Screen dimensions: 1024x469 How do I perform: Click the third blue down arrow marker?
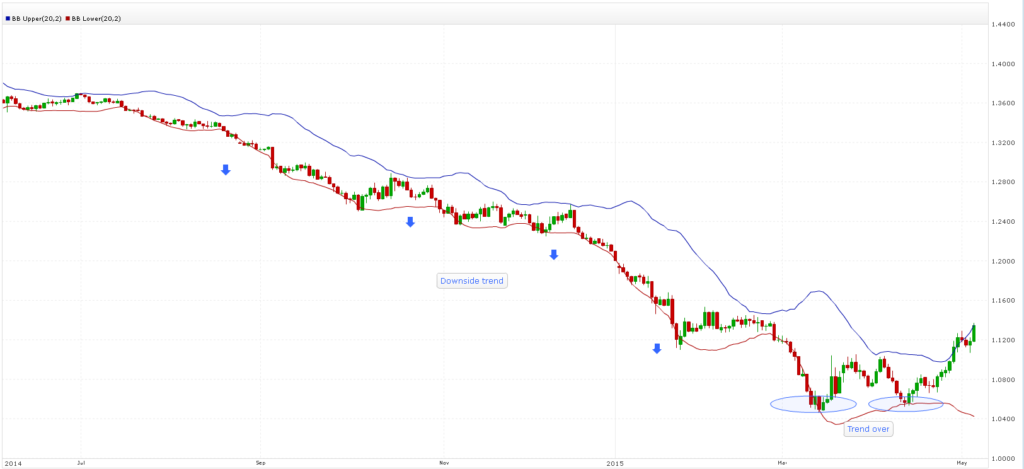[x=553, y=255]
